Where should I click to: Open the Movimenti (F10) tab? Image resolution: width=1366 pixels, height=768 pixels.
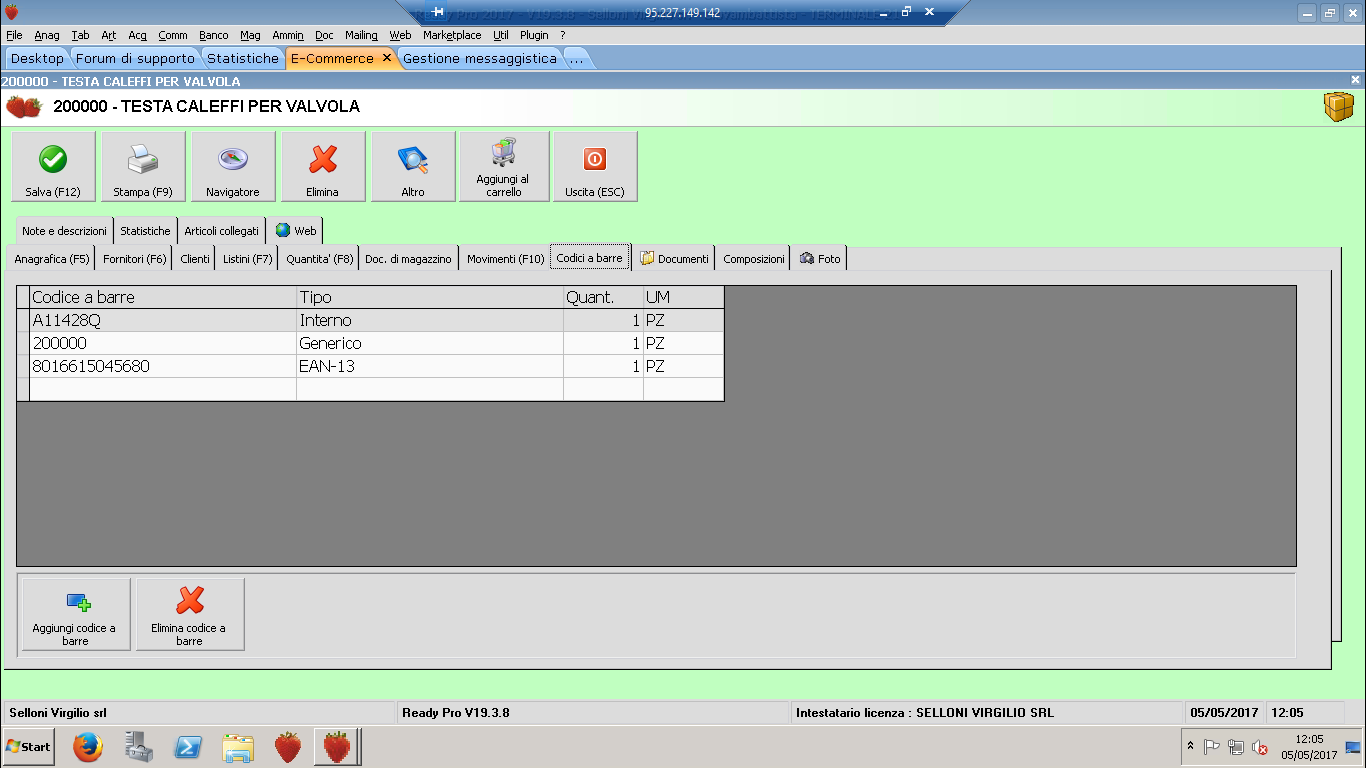click(x=505, y=259)
